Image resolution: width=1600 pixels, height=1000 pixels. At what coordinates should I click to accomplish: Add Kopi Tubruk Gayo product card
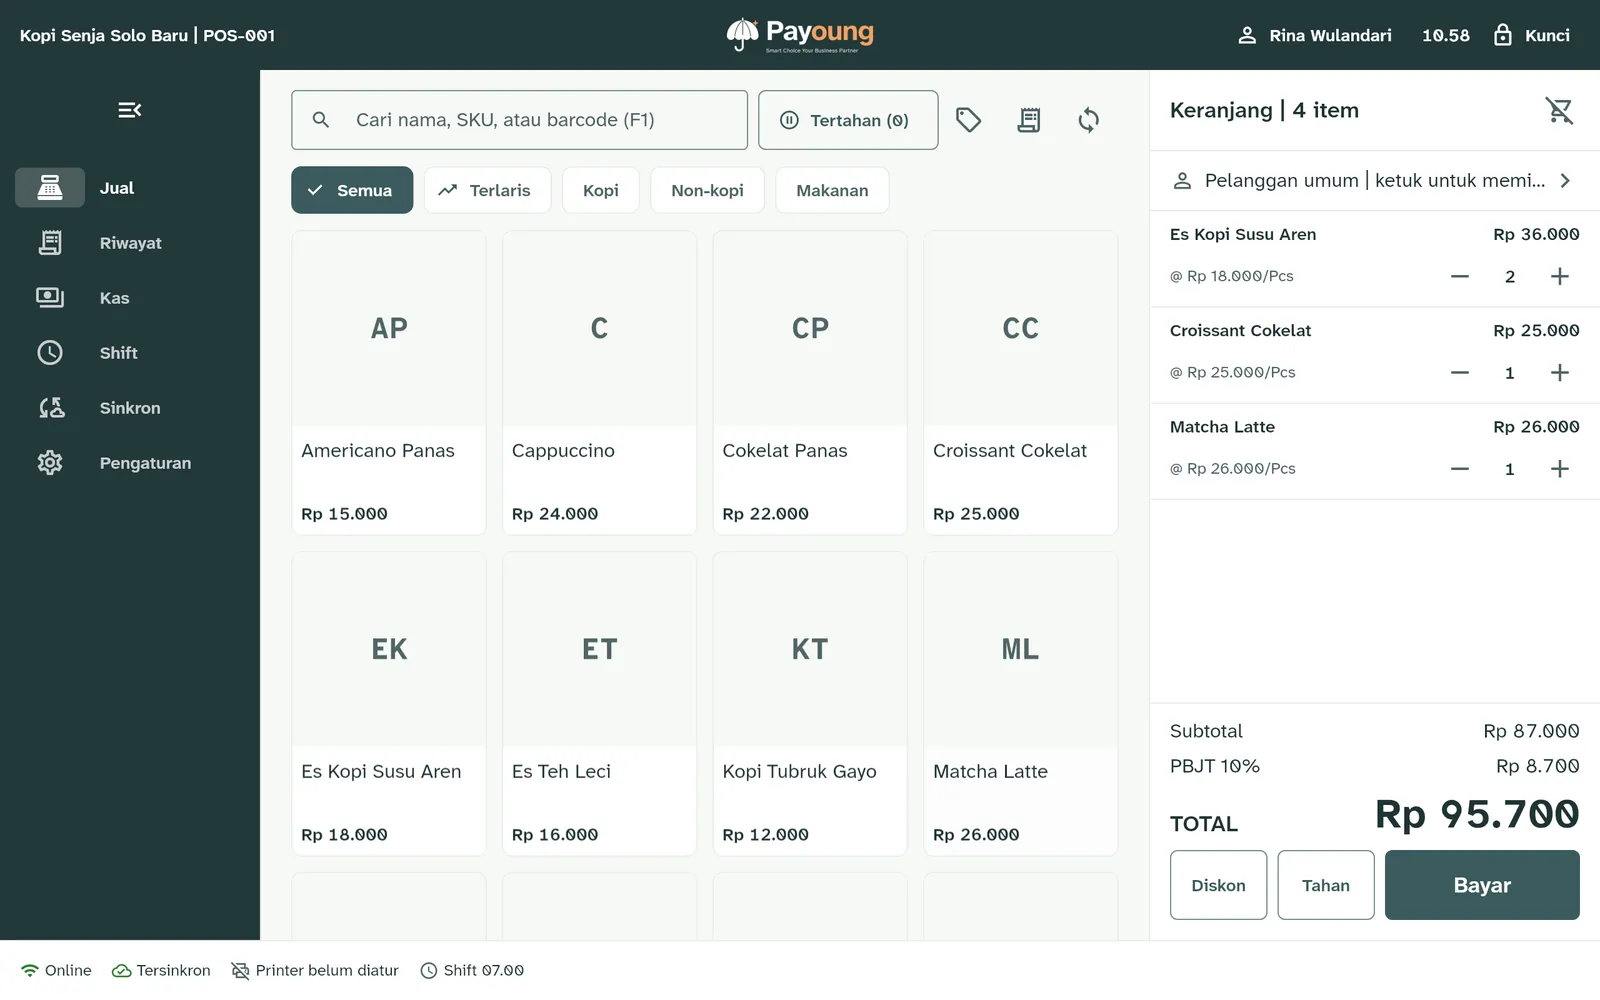click(x=810, y=704)
